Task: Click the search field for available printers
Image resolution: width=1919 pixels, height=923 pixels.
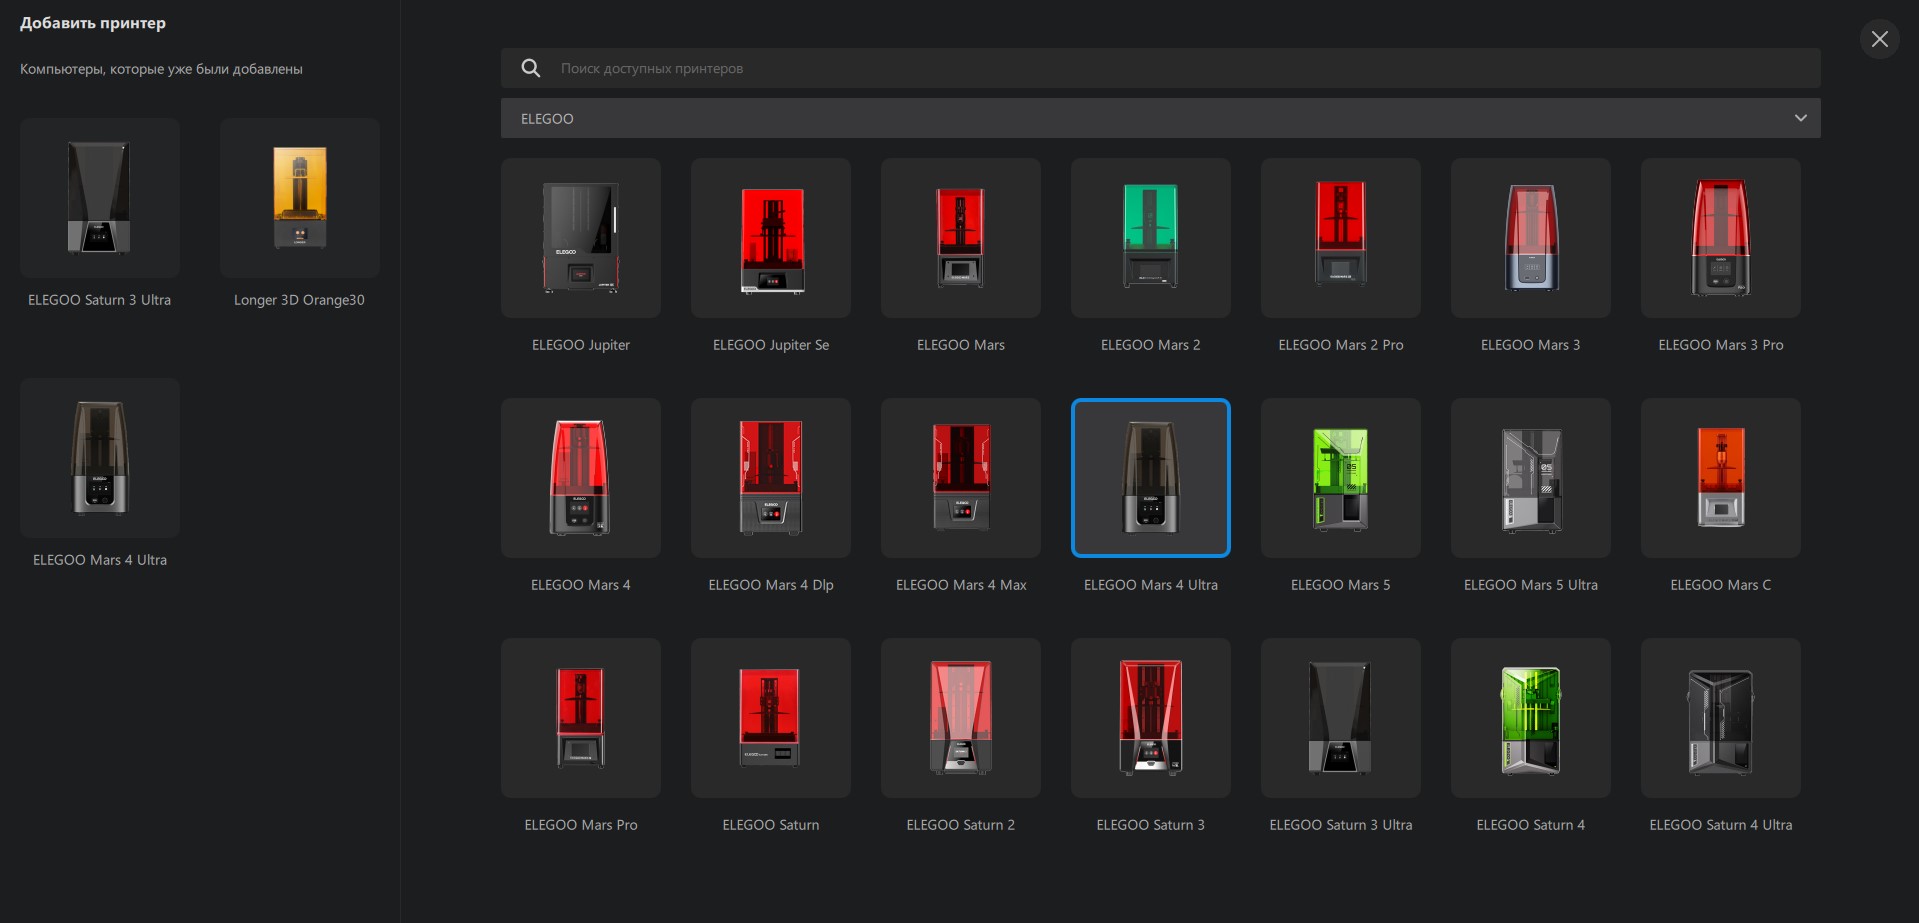Action: coord(1180,68)
